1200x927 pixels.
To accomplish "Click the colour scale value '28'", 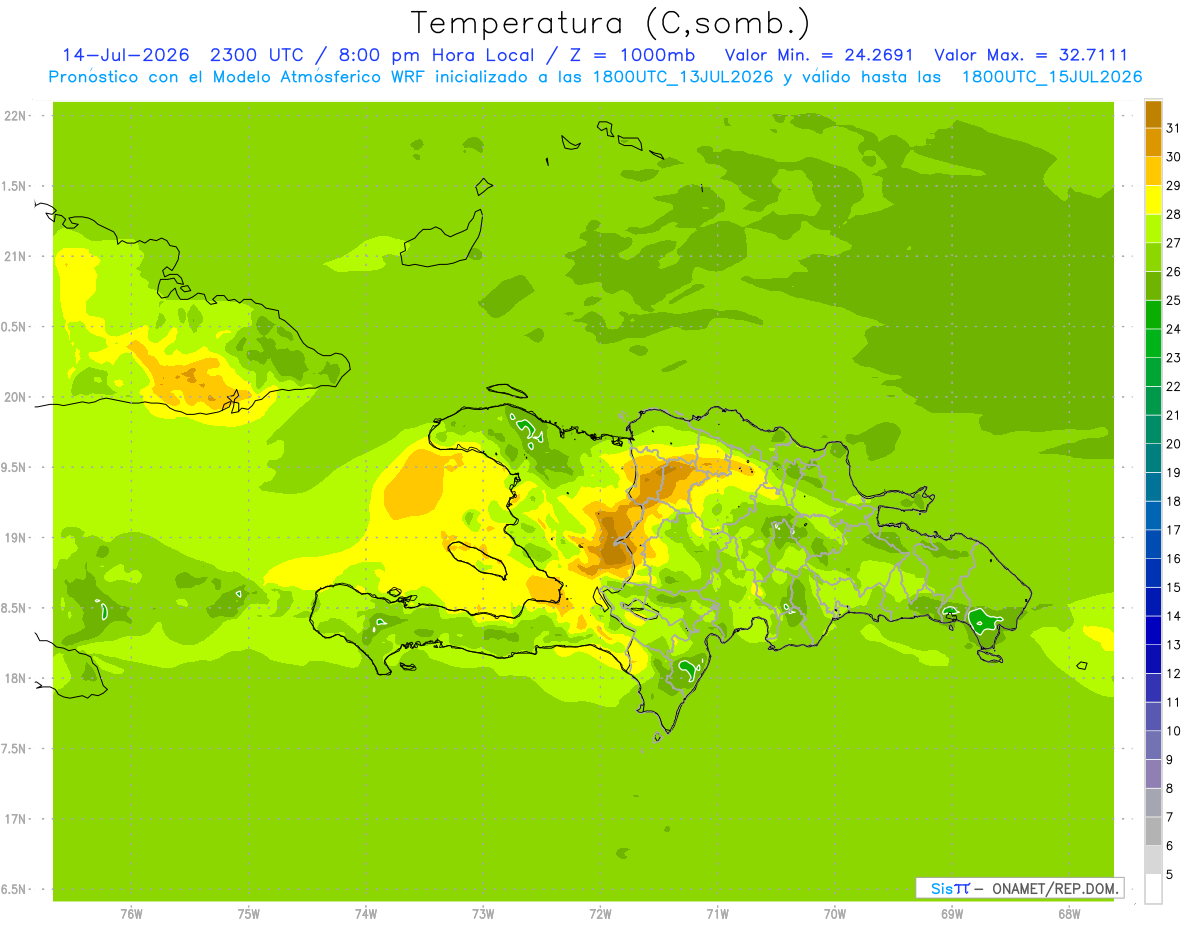I will tap(1174, 214).
